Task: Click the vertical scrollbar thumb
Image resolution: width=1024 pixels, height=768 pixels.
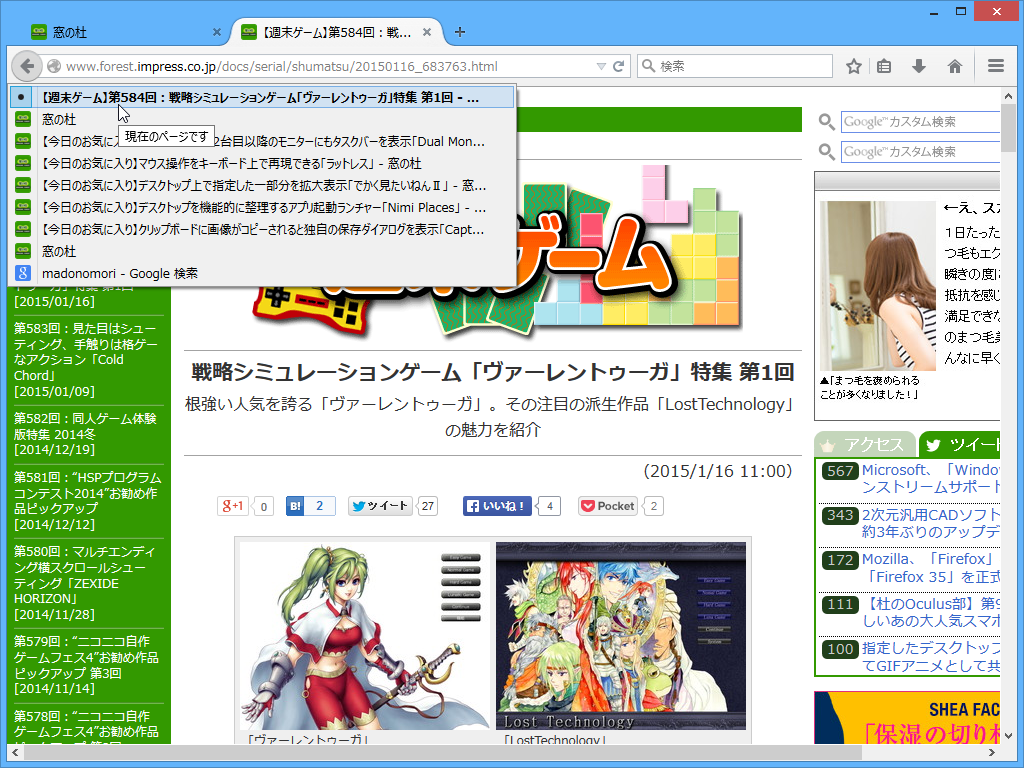Action: point(1009,128)
